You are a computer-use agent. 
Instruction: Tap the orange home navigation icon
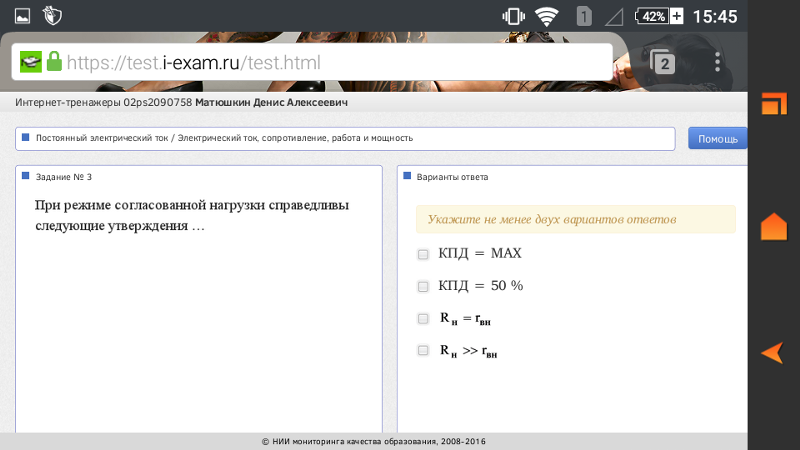coord(774,226)
